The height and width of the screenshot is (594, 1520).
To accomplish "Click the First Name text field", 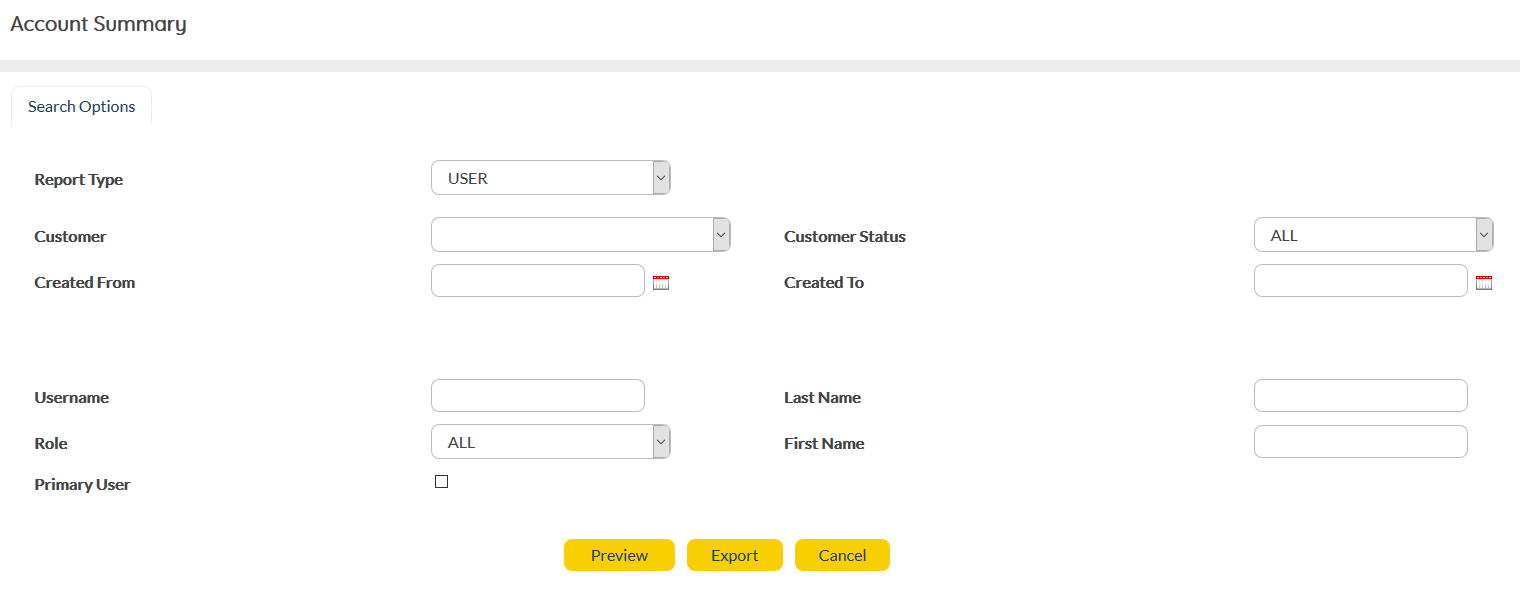I will (1360, 442).
